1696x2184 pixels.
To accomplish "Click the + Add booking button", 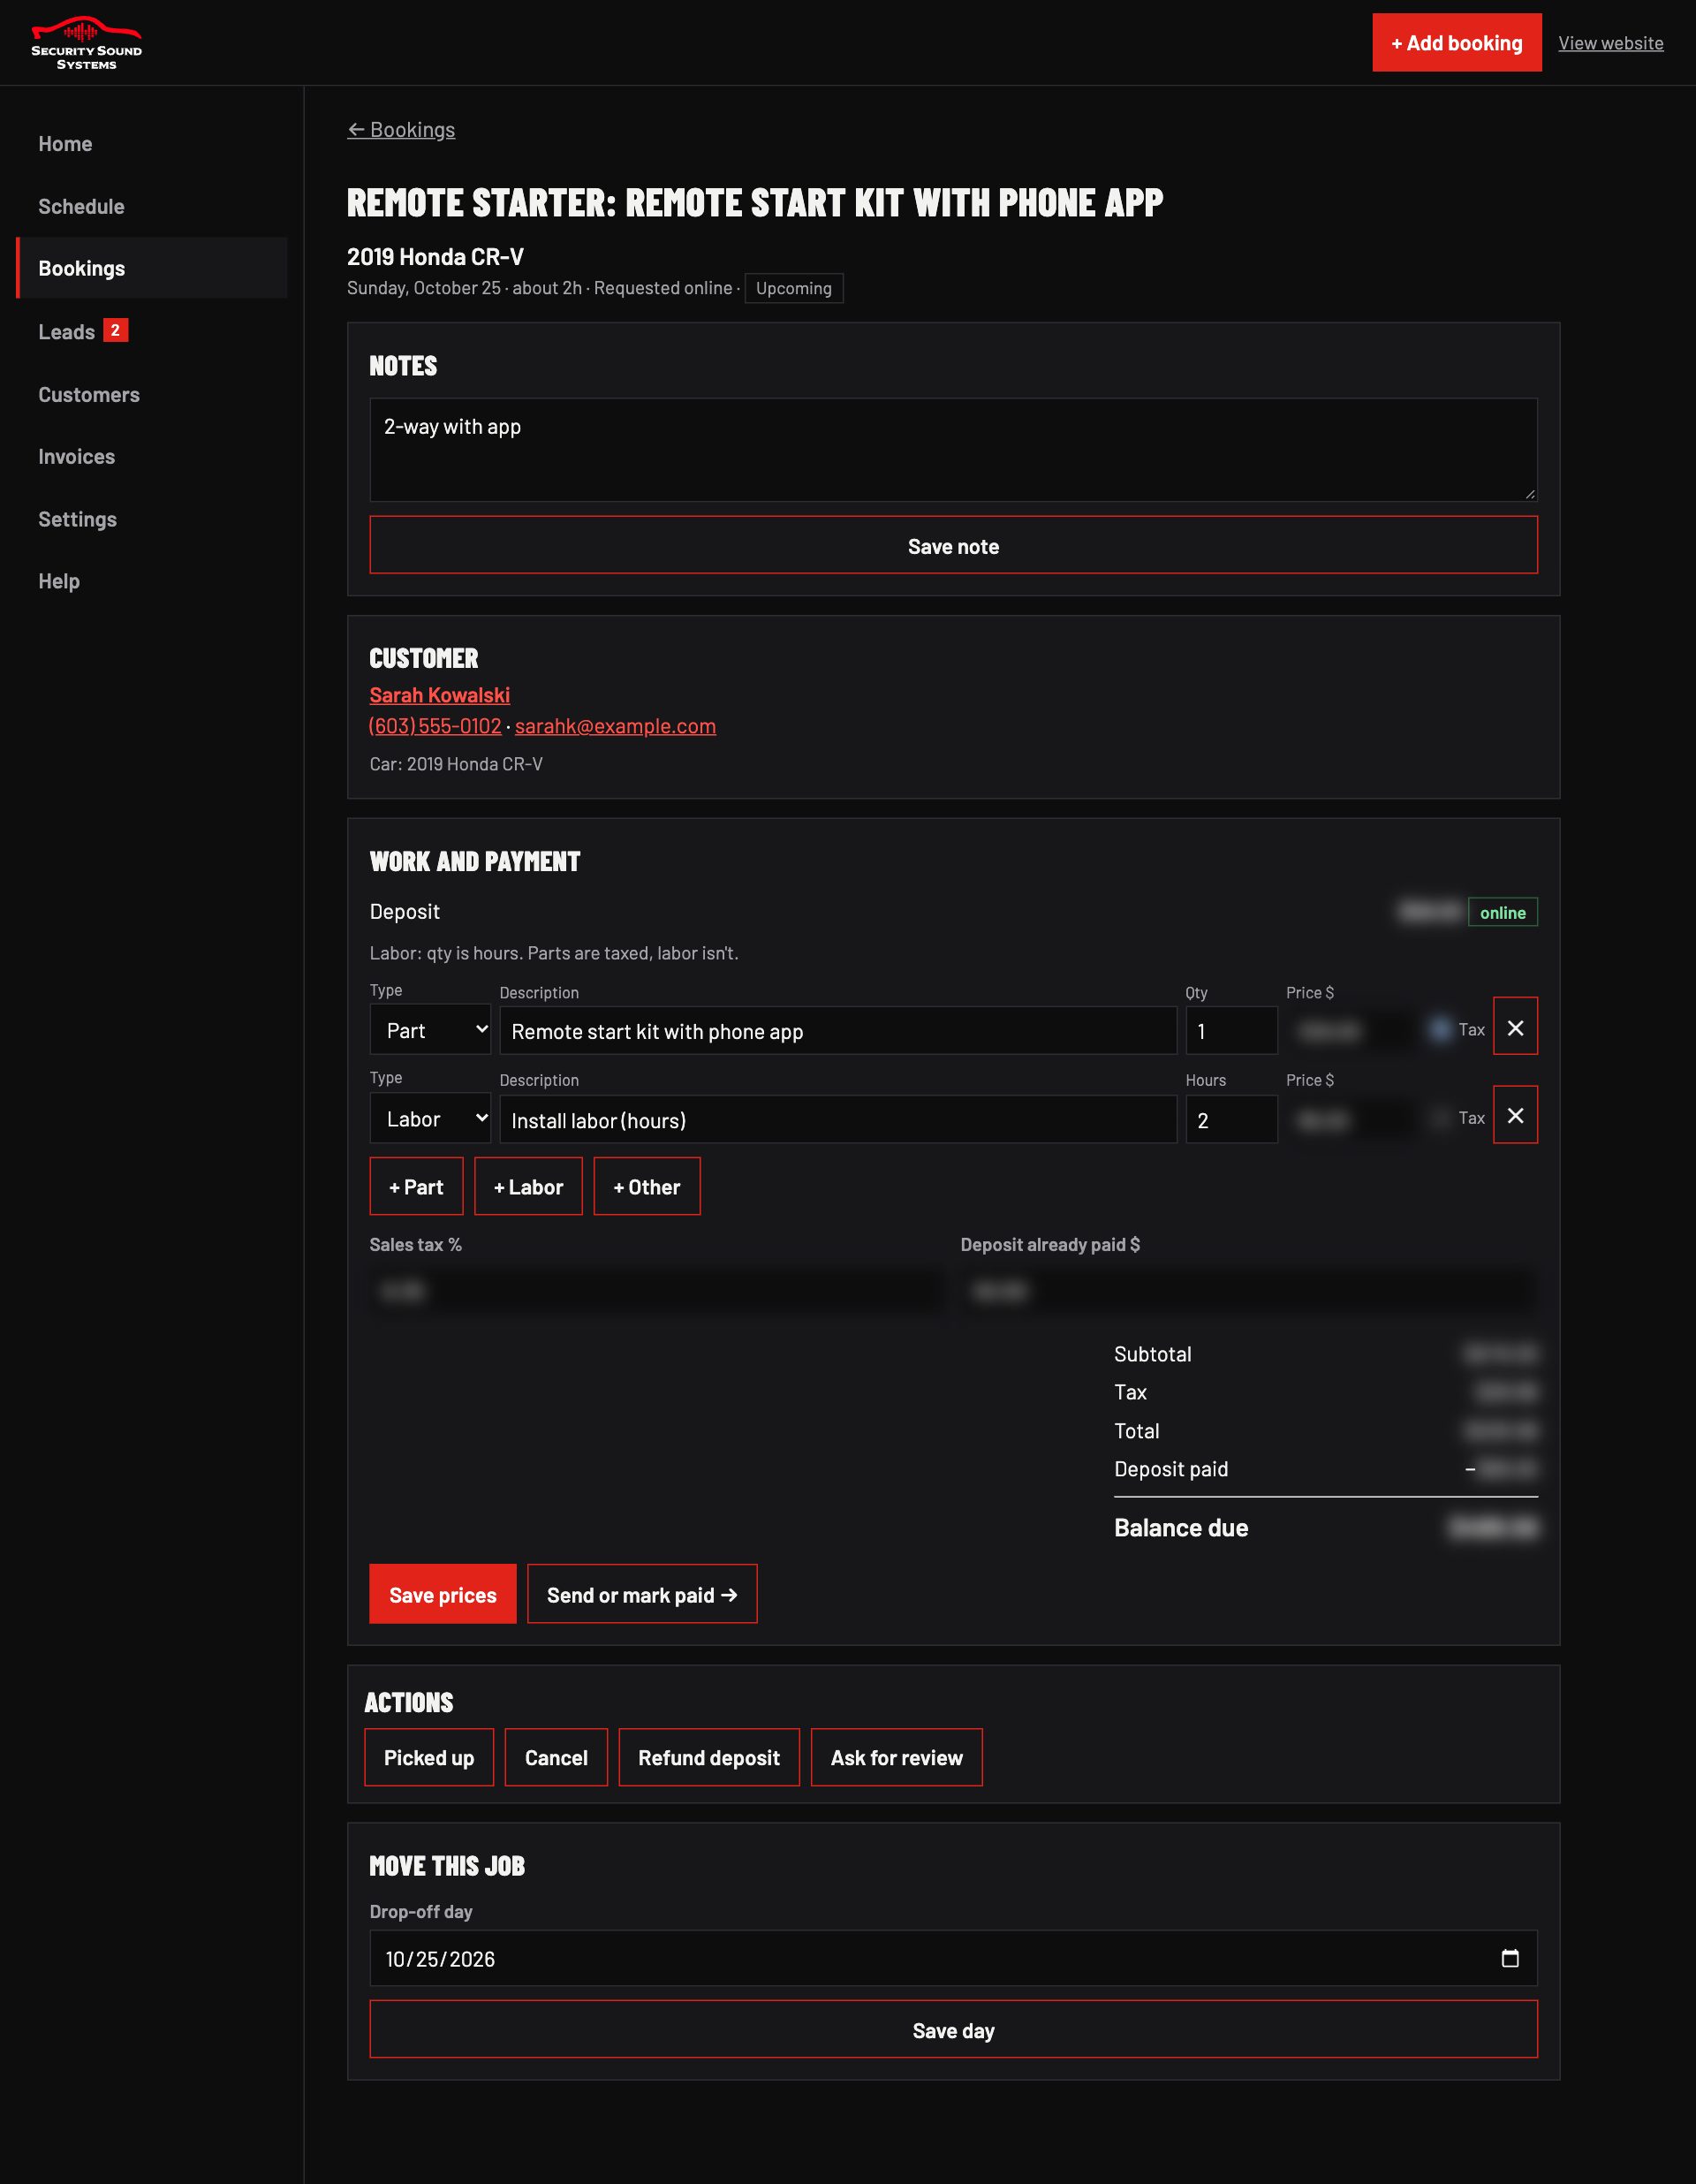I will tap(1456, 43).
